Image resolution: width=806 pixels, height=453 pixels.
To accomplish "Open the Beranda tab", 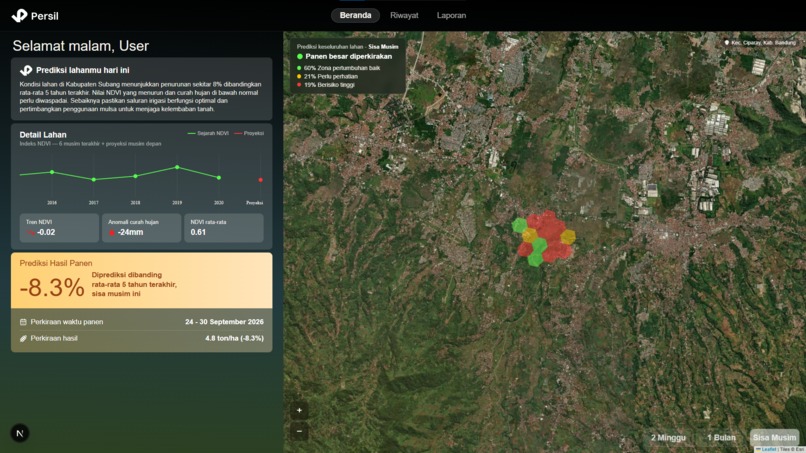I will 355,15.
